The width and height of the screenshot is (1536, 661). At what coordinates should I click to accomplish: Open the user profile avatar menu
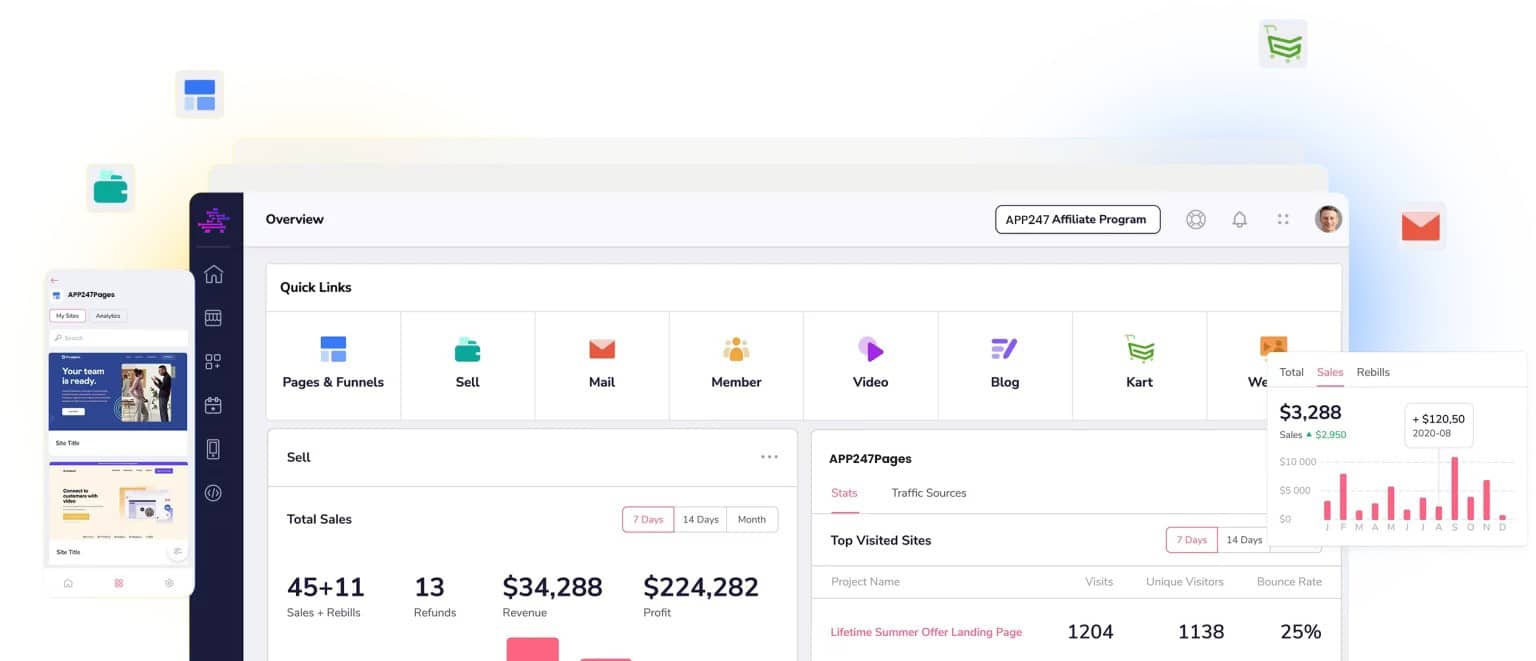[1328, 220]
